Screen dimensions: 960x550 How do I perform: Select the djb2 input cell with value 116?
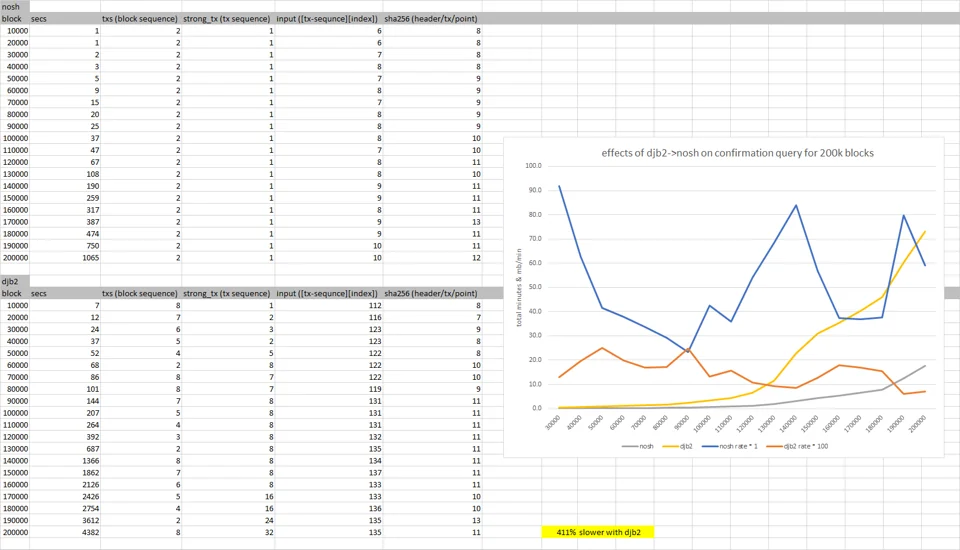click(329, 317)
